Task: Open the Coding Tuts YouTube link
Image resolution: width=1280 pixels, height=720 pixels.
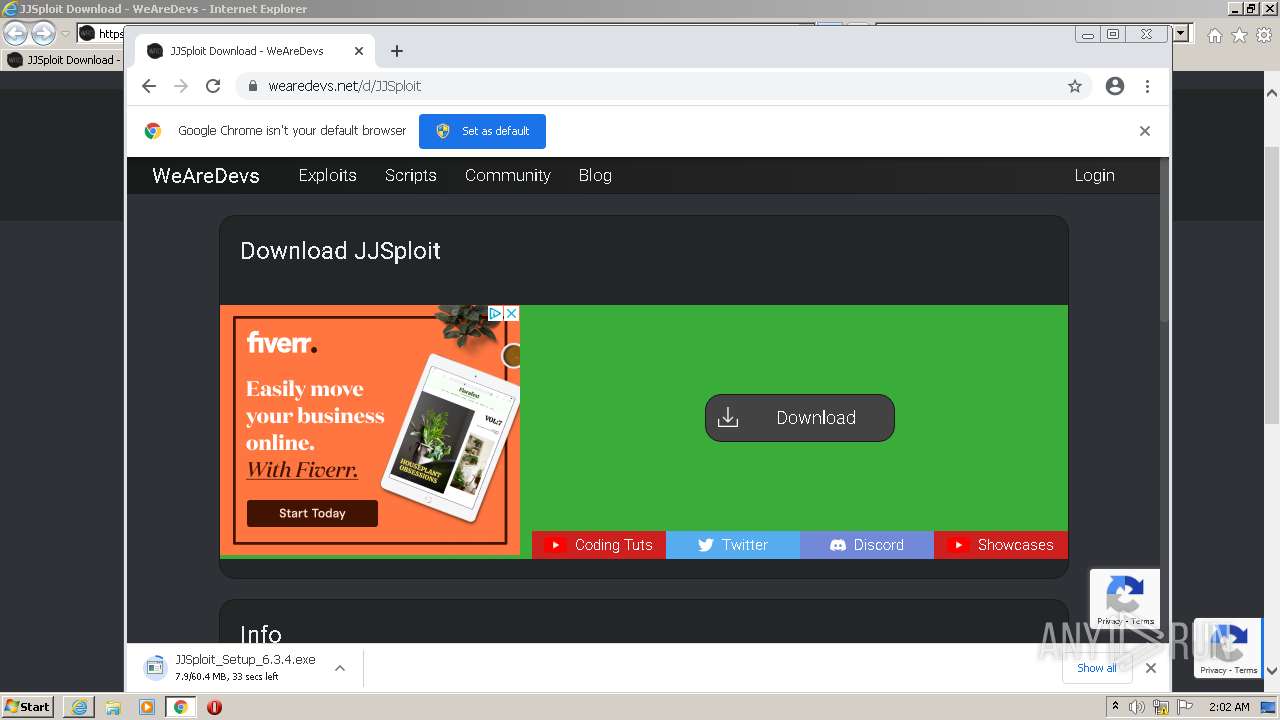Action: [x=599, y=545]
